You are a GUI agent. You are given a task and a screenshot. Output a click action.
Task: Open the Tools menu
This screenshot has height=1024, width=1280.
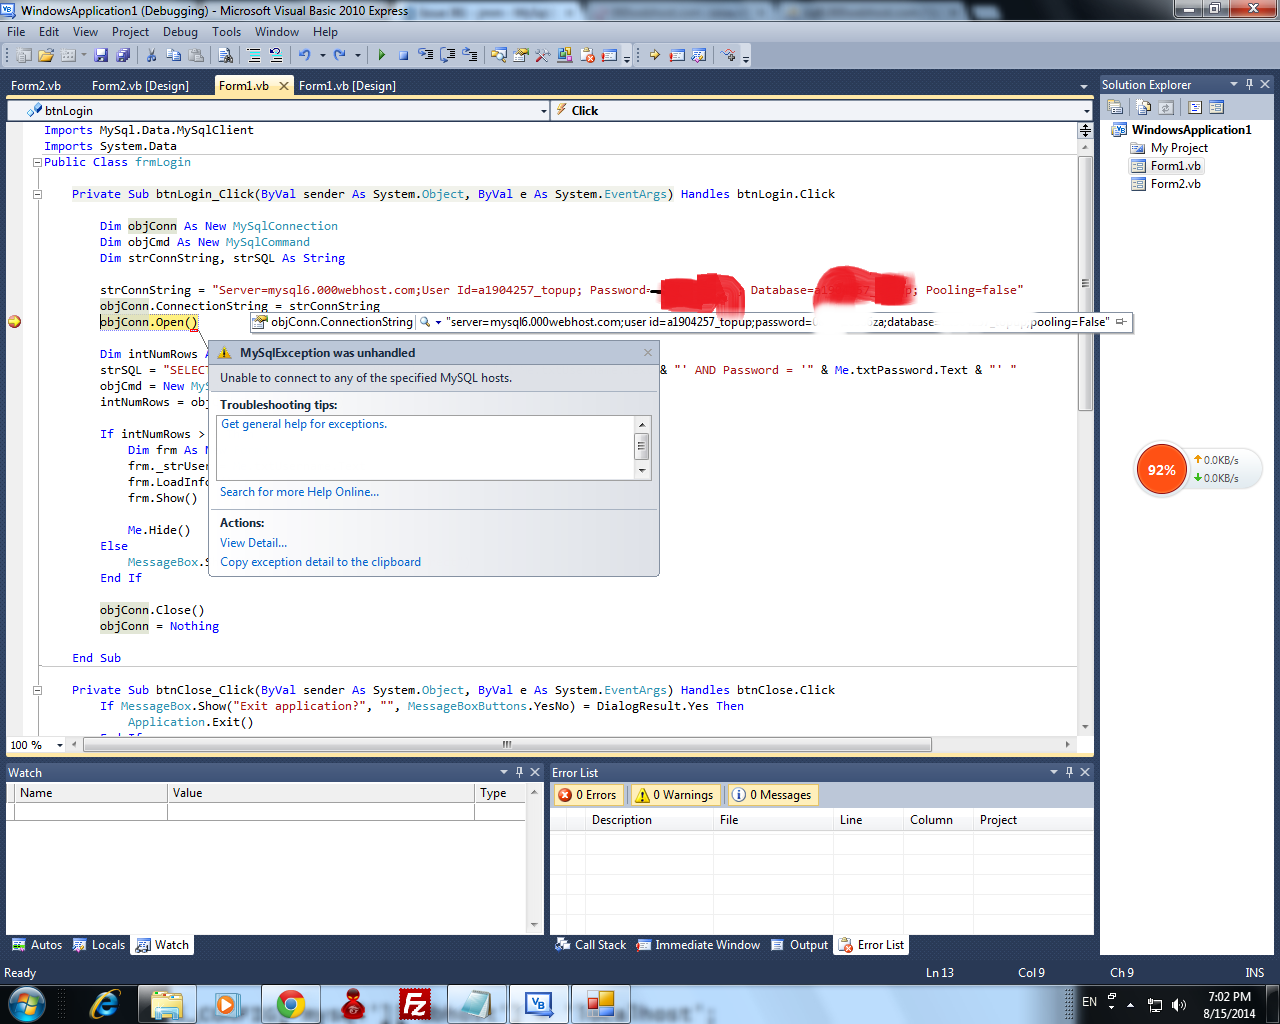(226, 32)
